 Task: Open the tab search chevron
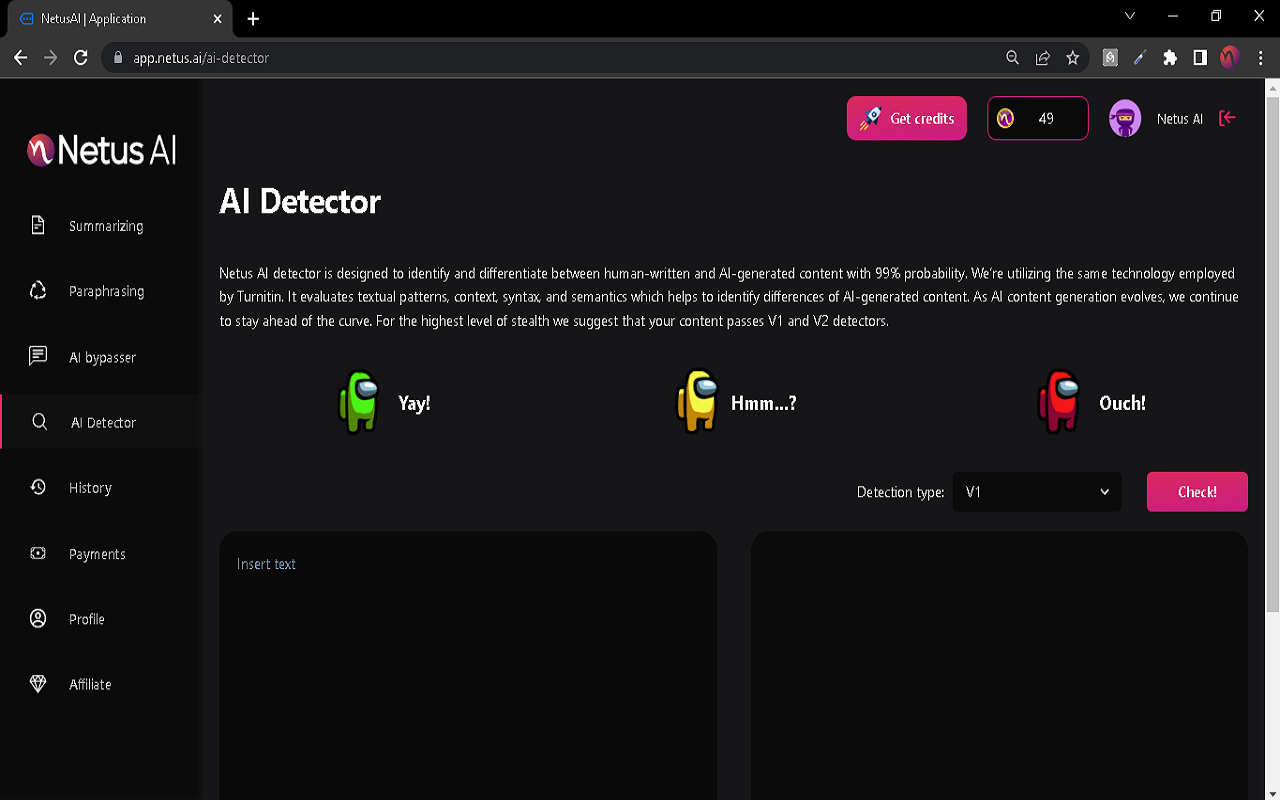(1130, 16)
